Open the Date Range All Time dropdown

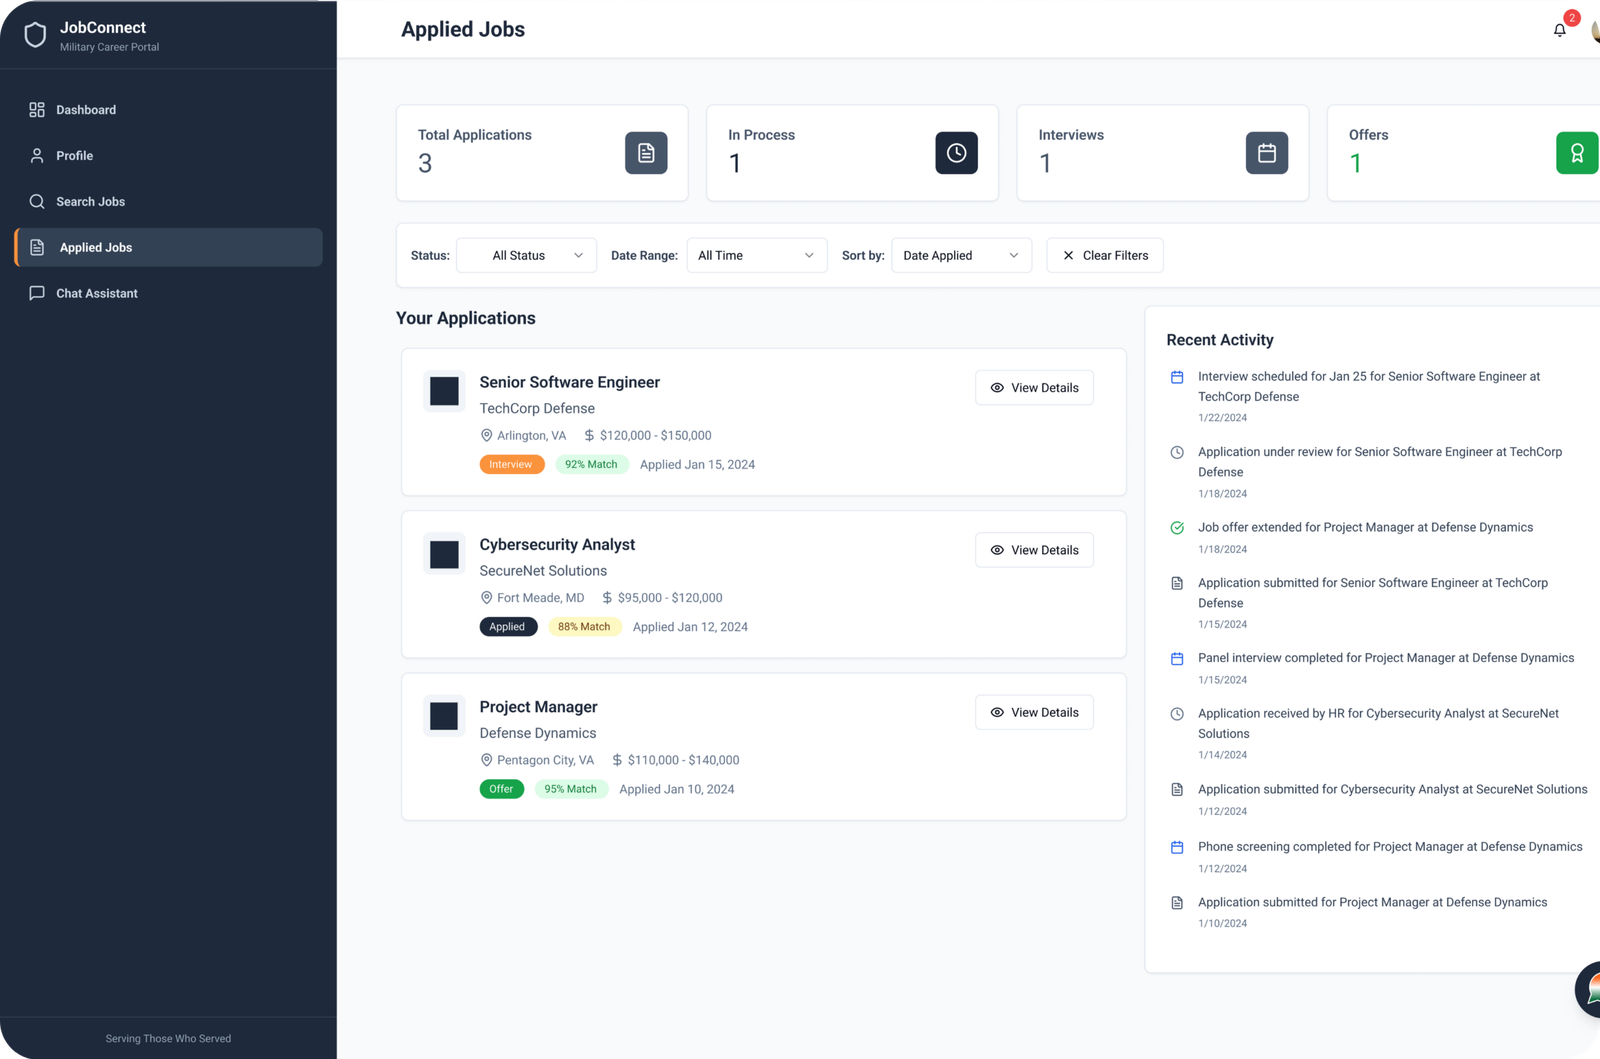coord(756,256)
